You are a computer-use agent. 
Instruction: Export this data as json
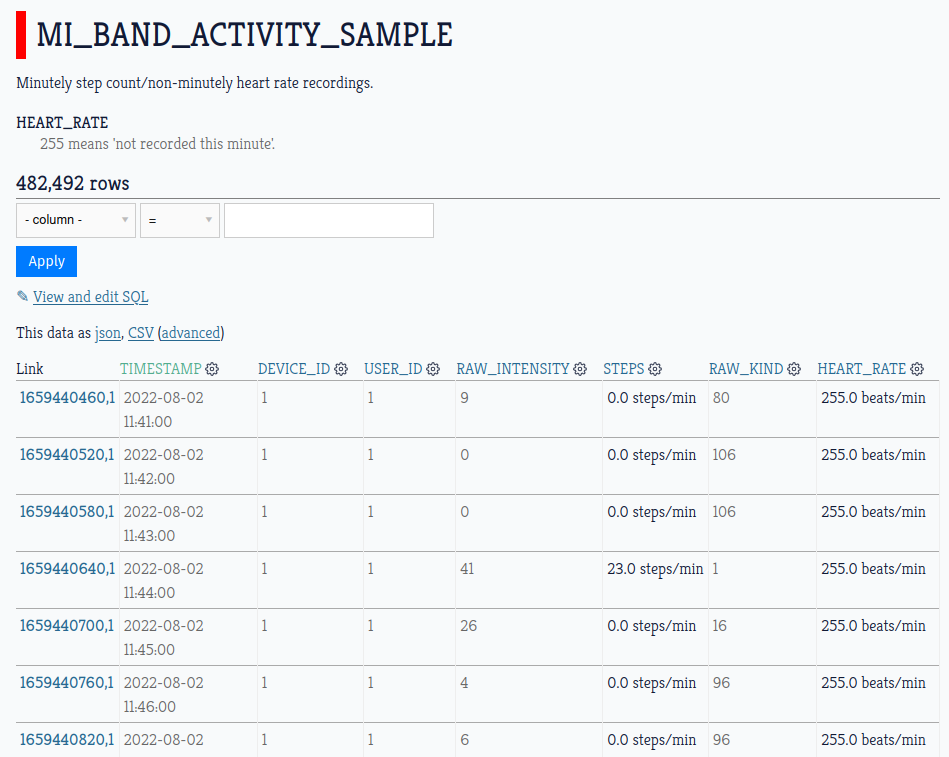click(108, 333)
